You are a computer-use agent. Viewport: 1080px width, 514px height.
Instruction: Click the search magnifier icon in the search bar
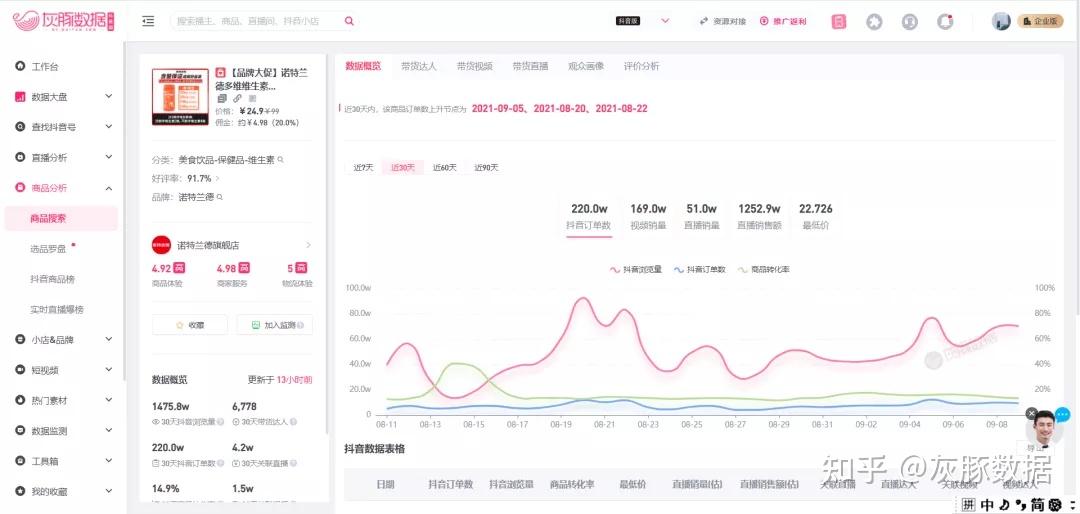(x=349, y=21)
